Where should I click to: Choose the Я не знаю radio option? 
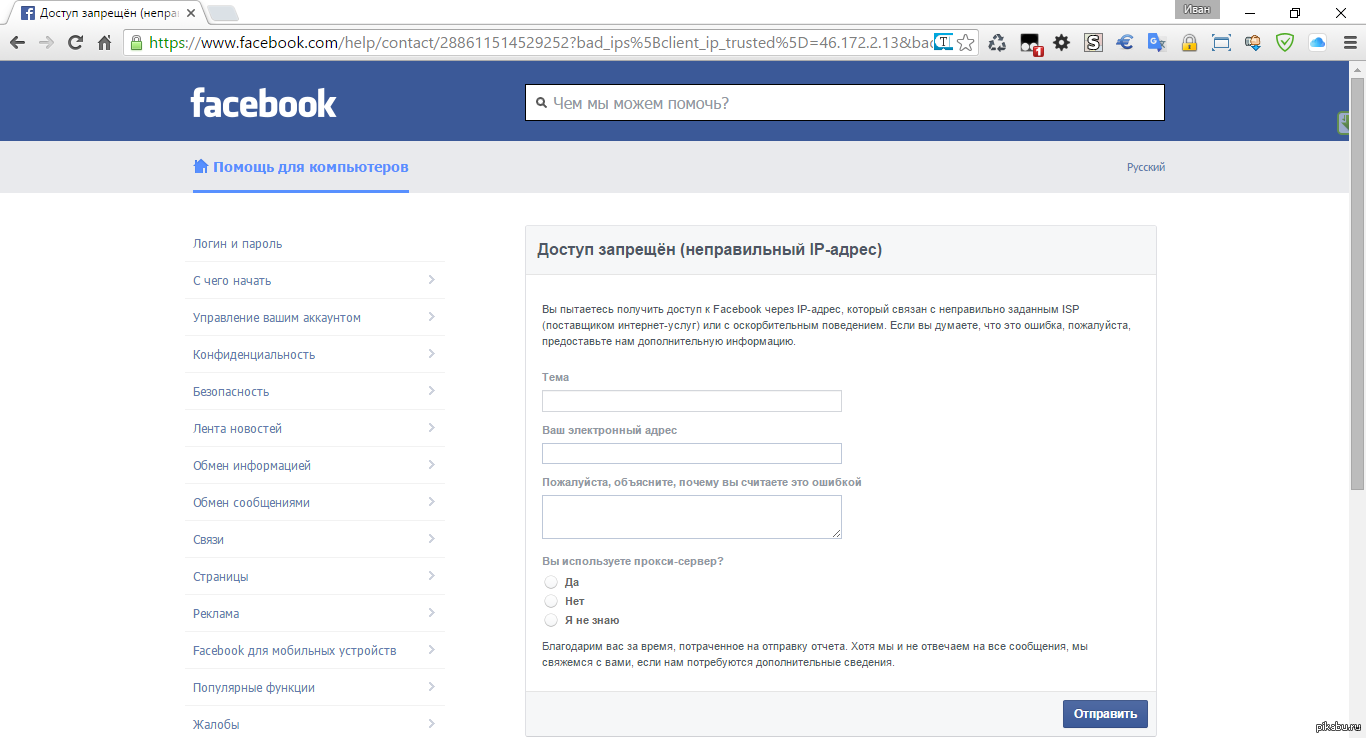click(x=551, y=620)
